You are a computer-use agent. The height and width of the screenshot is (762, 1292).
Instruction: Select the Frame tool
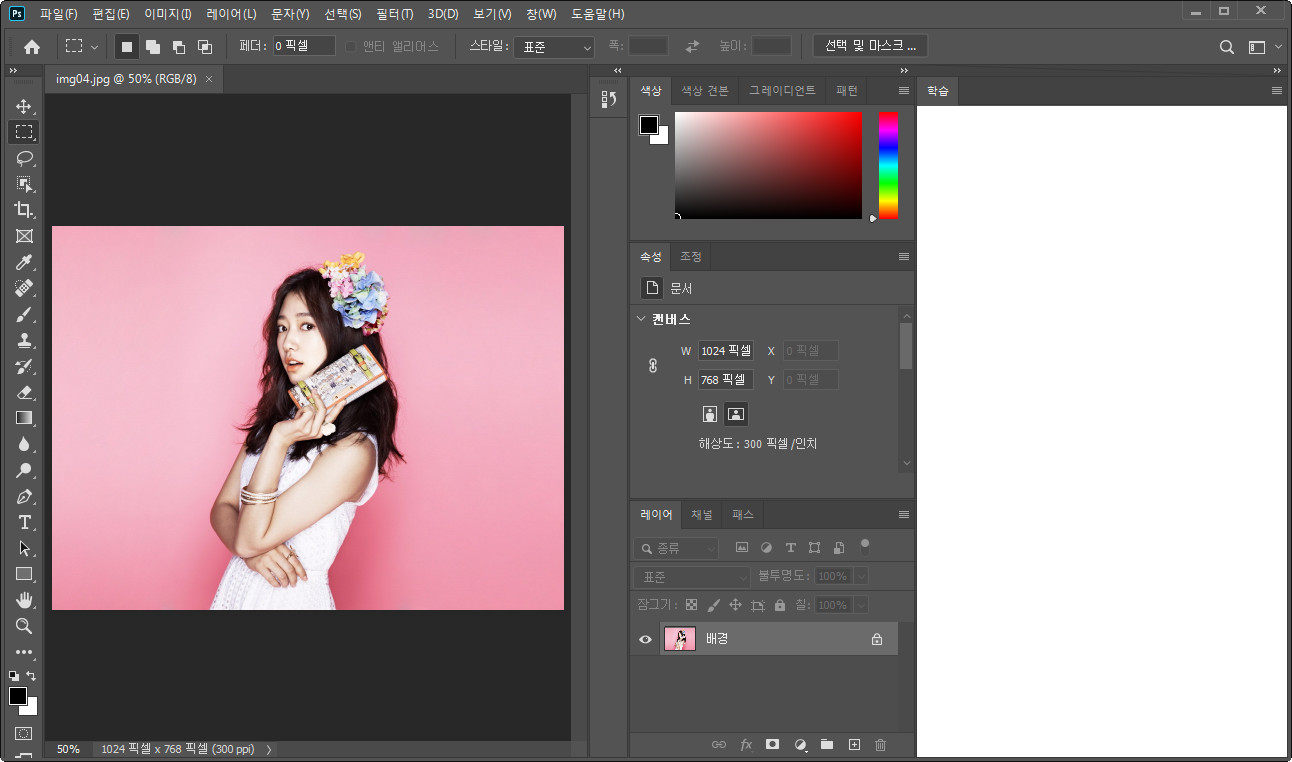point(24,236)
